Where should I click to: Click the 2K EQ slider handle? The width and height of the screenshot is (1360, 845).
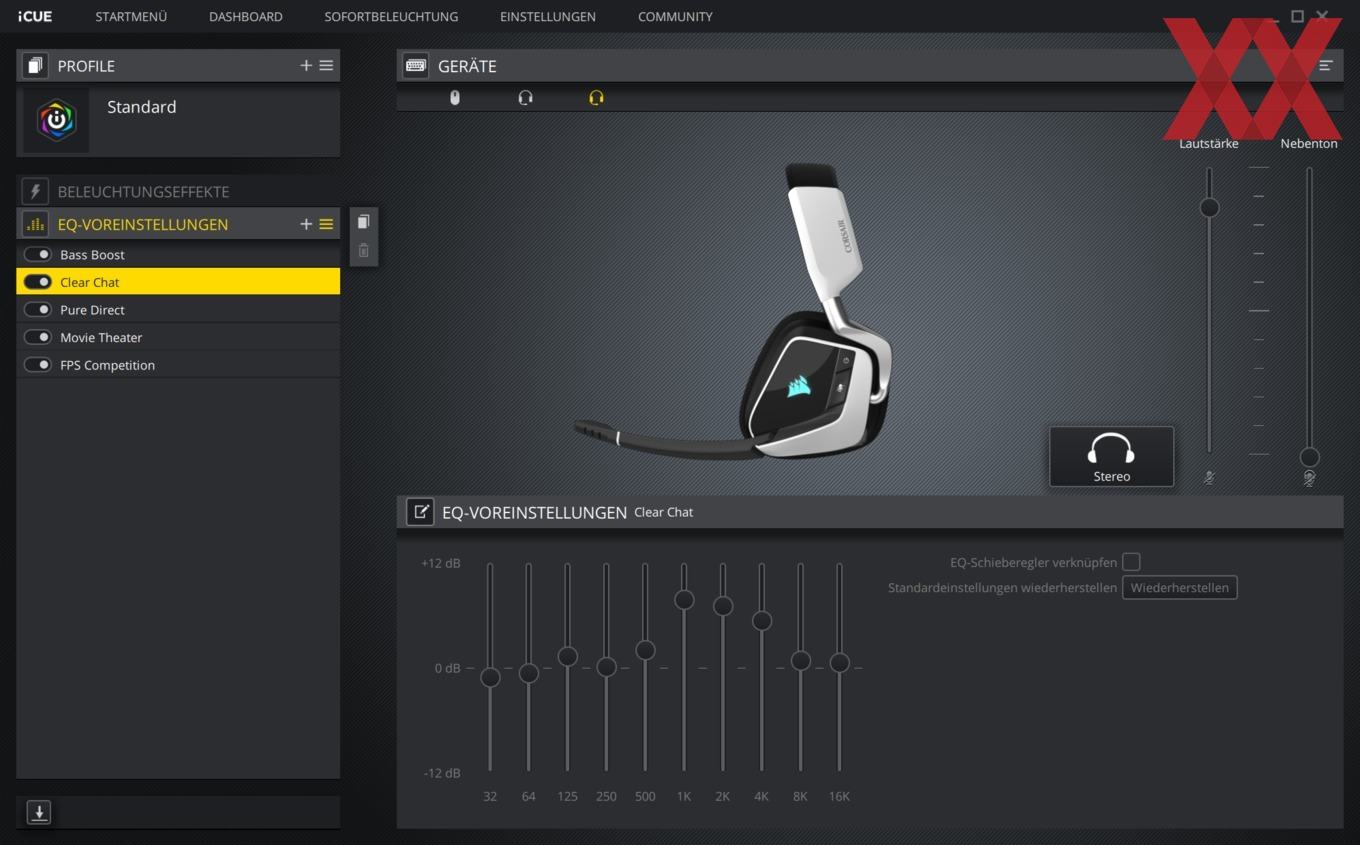pos(723,606)
